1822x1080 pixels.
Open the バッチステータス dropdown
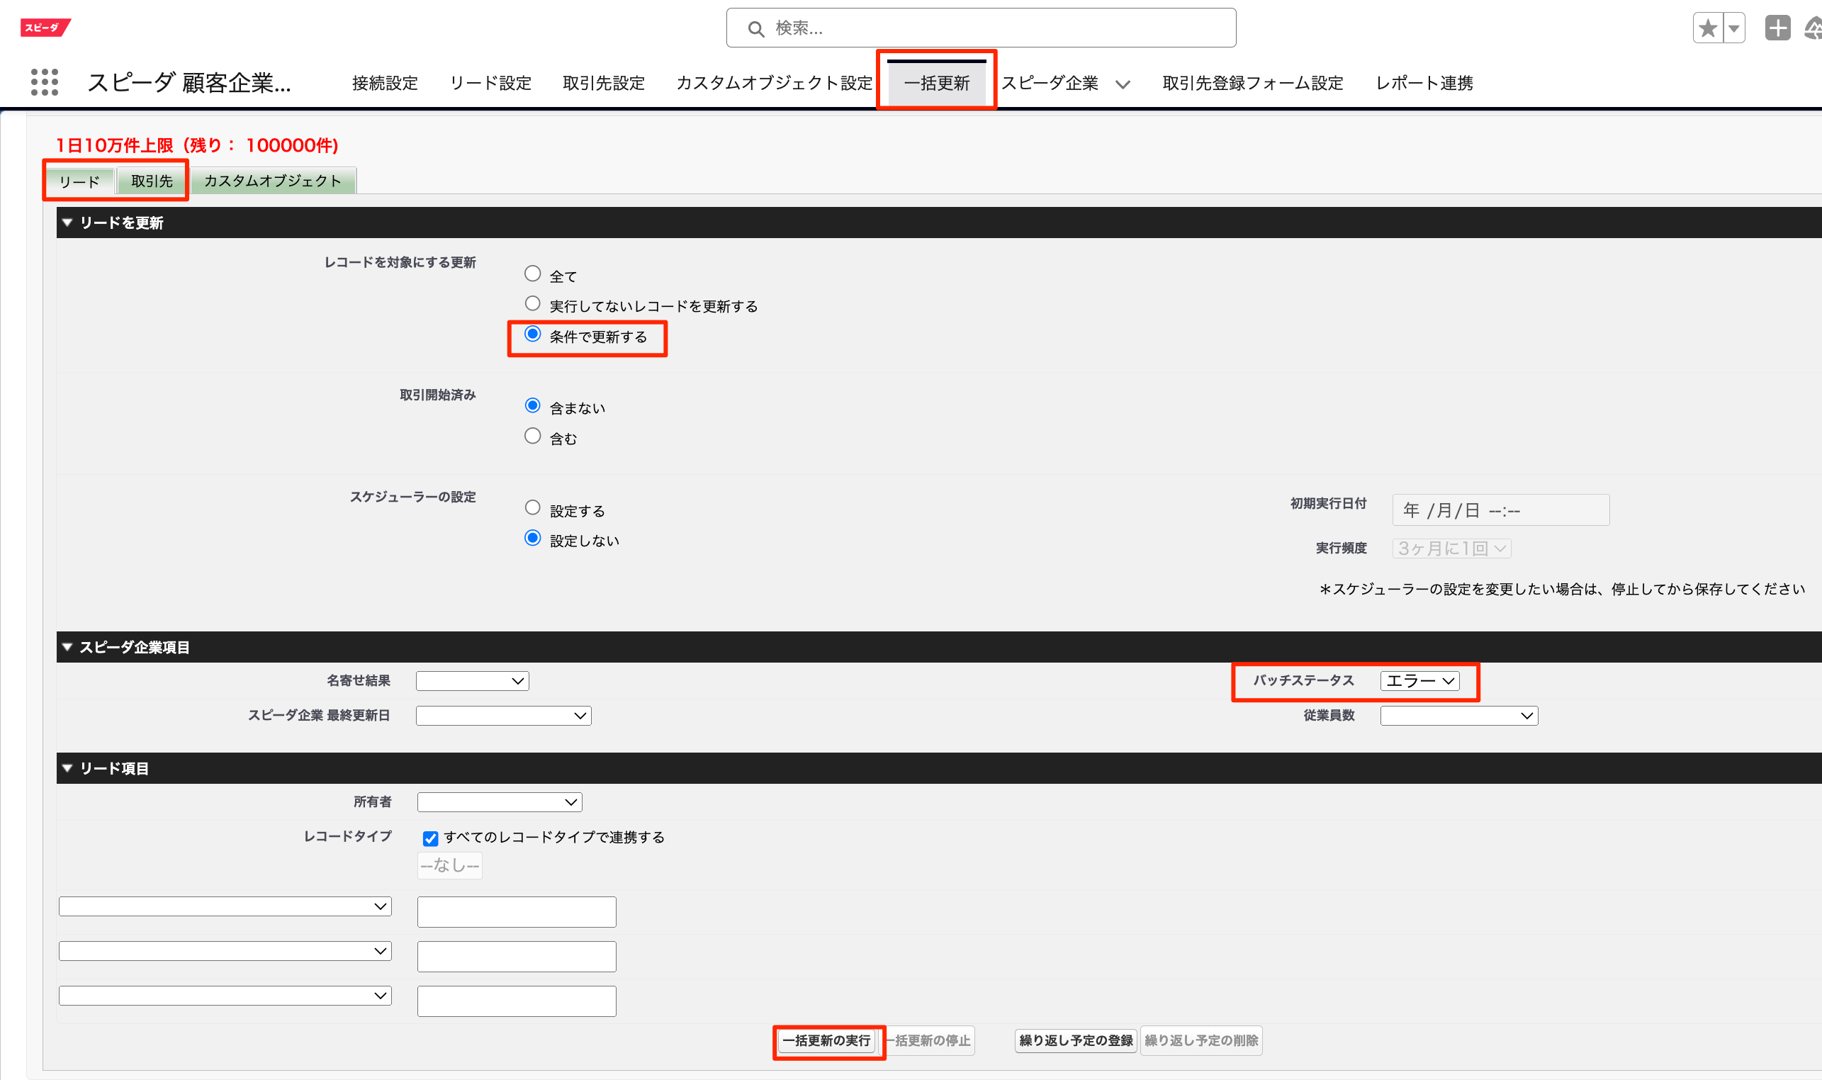point(1419,681)
